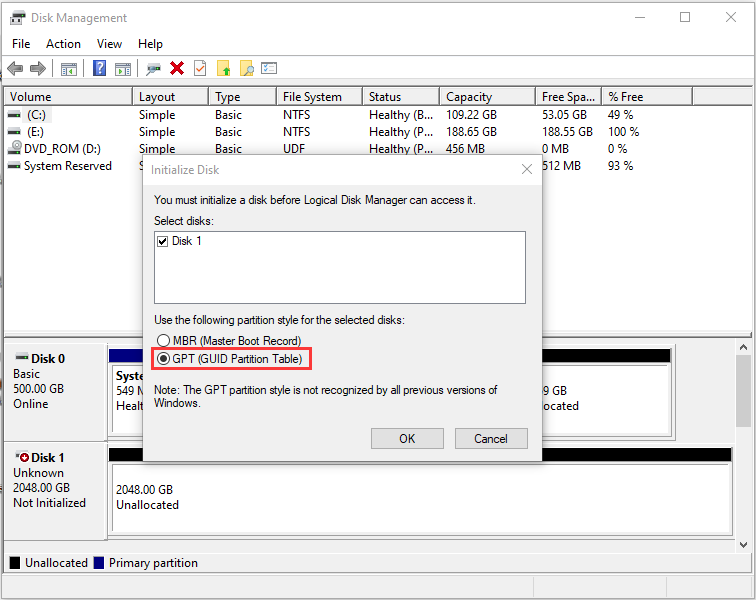Screen dimensions: 756x600
Task: Click the Disk 0 drive icon
Action: [x=22, y=357]
